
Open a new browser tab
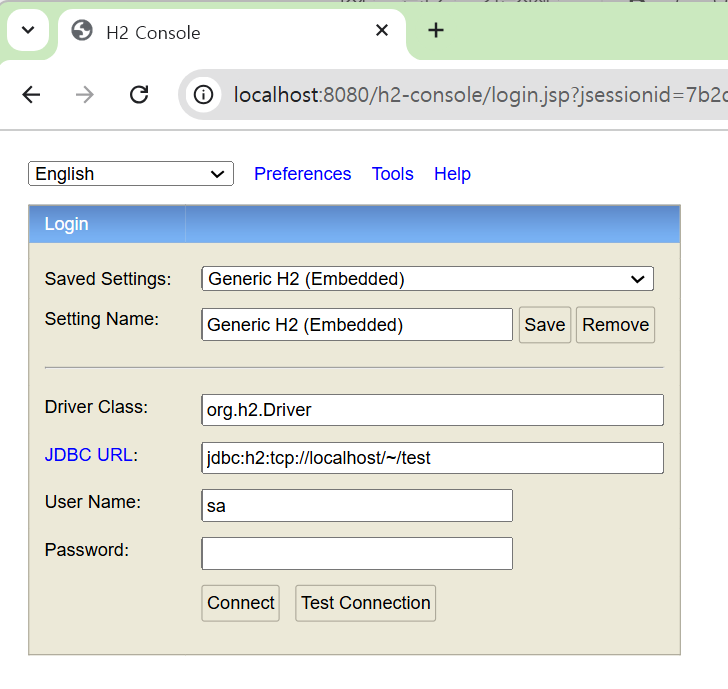pos(436,31)
